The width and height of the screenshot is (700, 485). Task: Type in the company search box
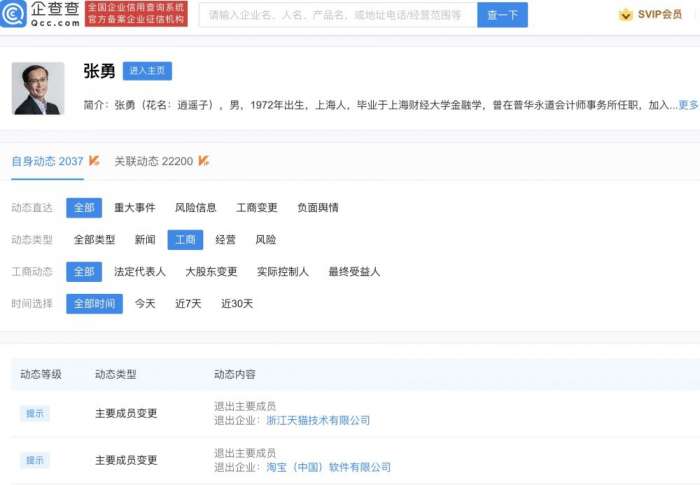335,15
